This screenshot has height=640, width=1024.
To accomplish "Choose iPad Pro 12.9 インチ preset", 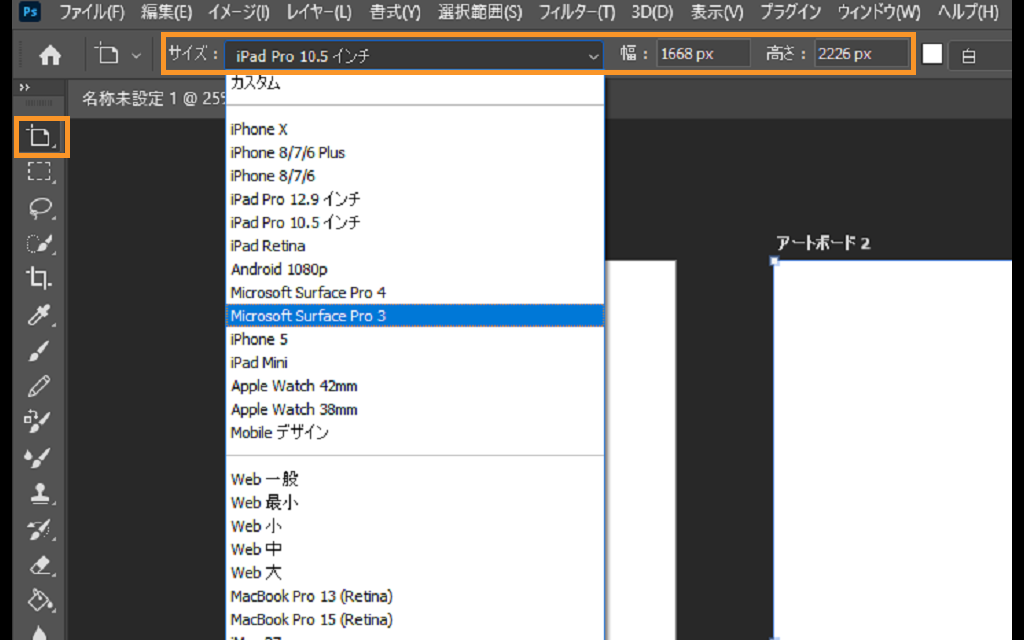I will (x=414, y=199).
